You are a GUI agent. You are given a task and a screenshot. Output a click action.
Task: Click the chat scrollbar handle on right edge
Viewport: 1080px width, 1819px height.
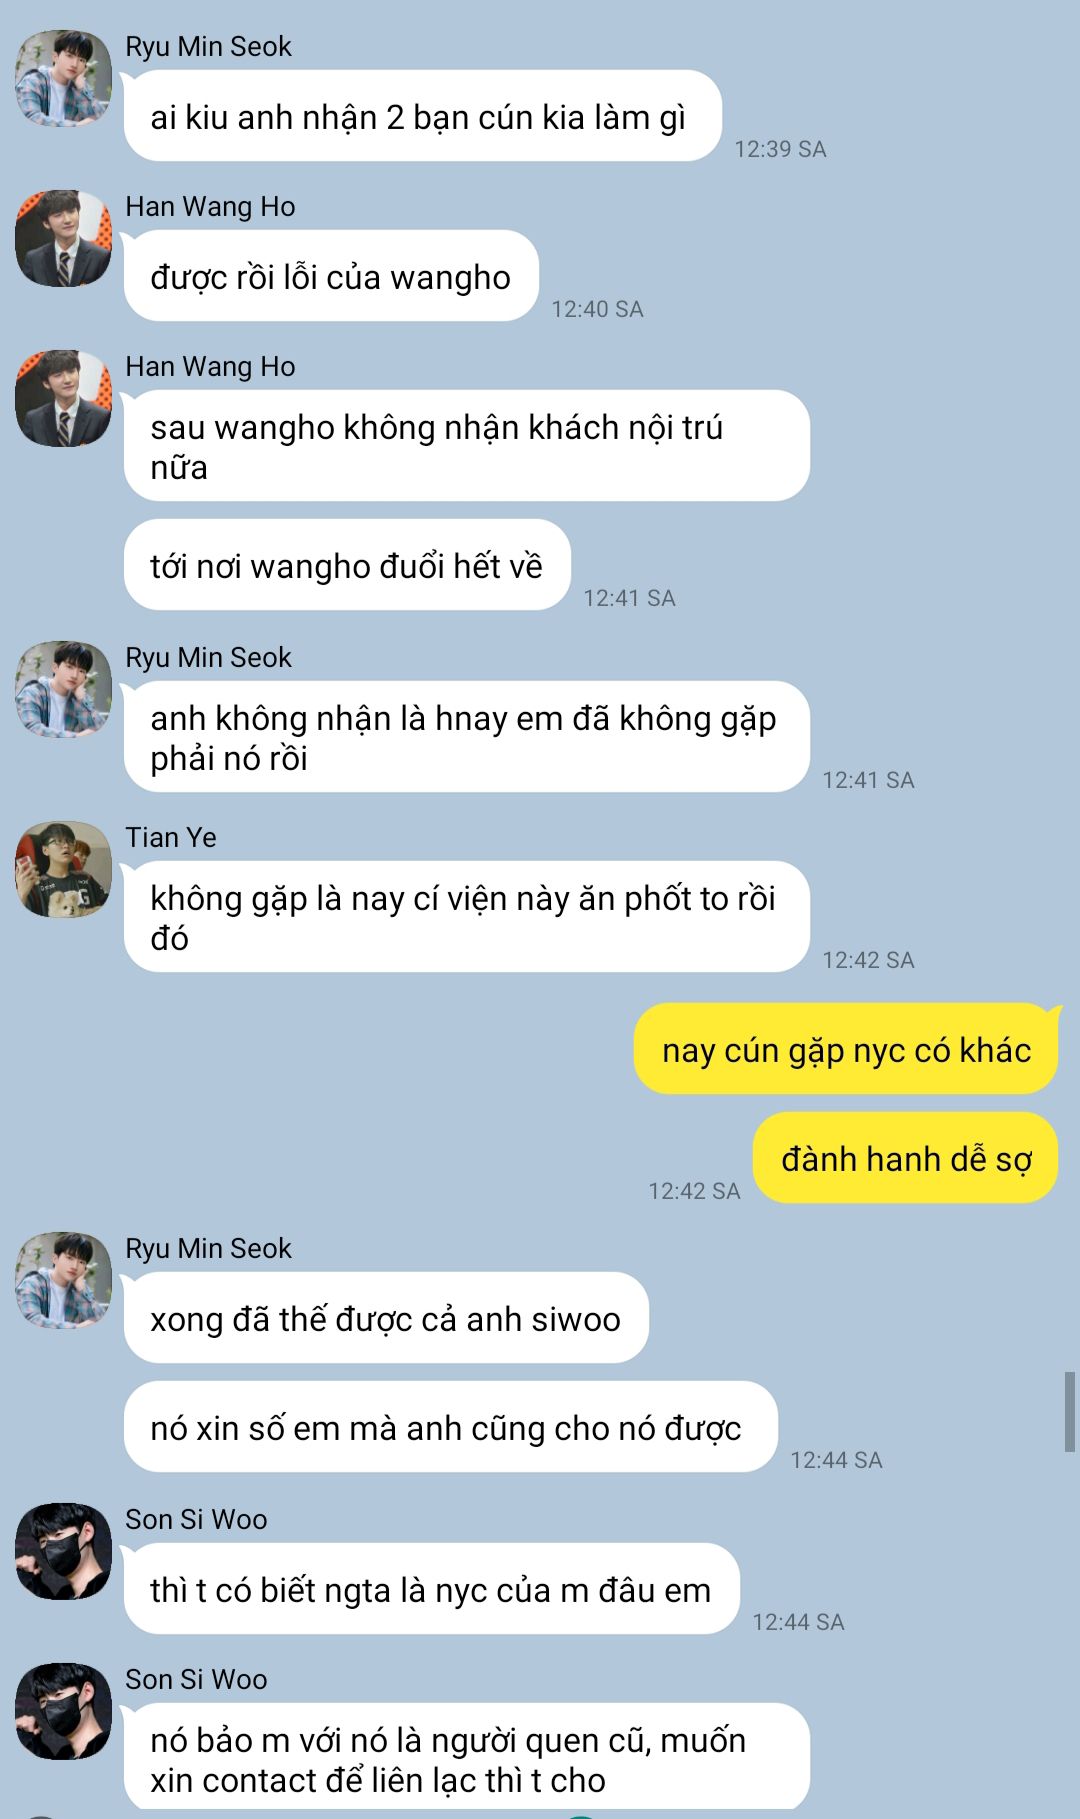pyautogui.click(x=1069, y=1412)
